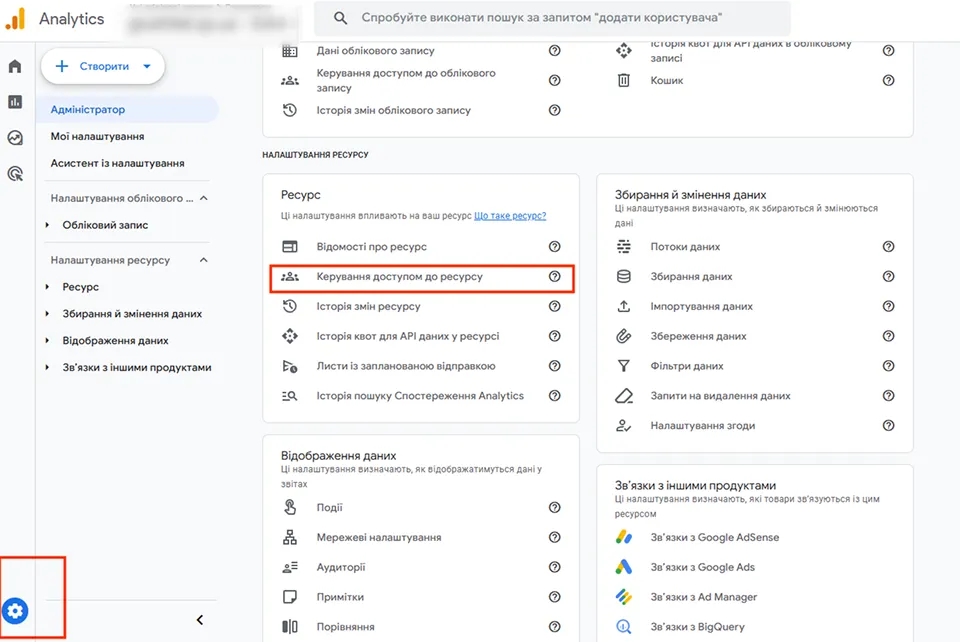960x642 pixels.
Task: Click the Admin gear icon
Action: click(15, 611)
